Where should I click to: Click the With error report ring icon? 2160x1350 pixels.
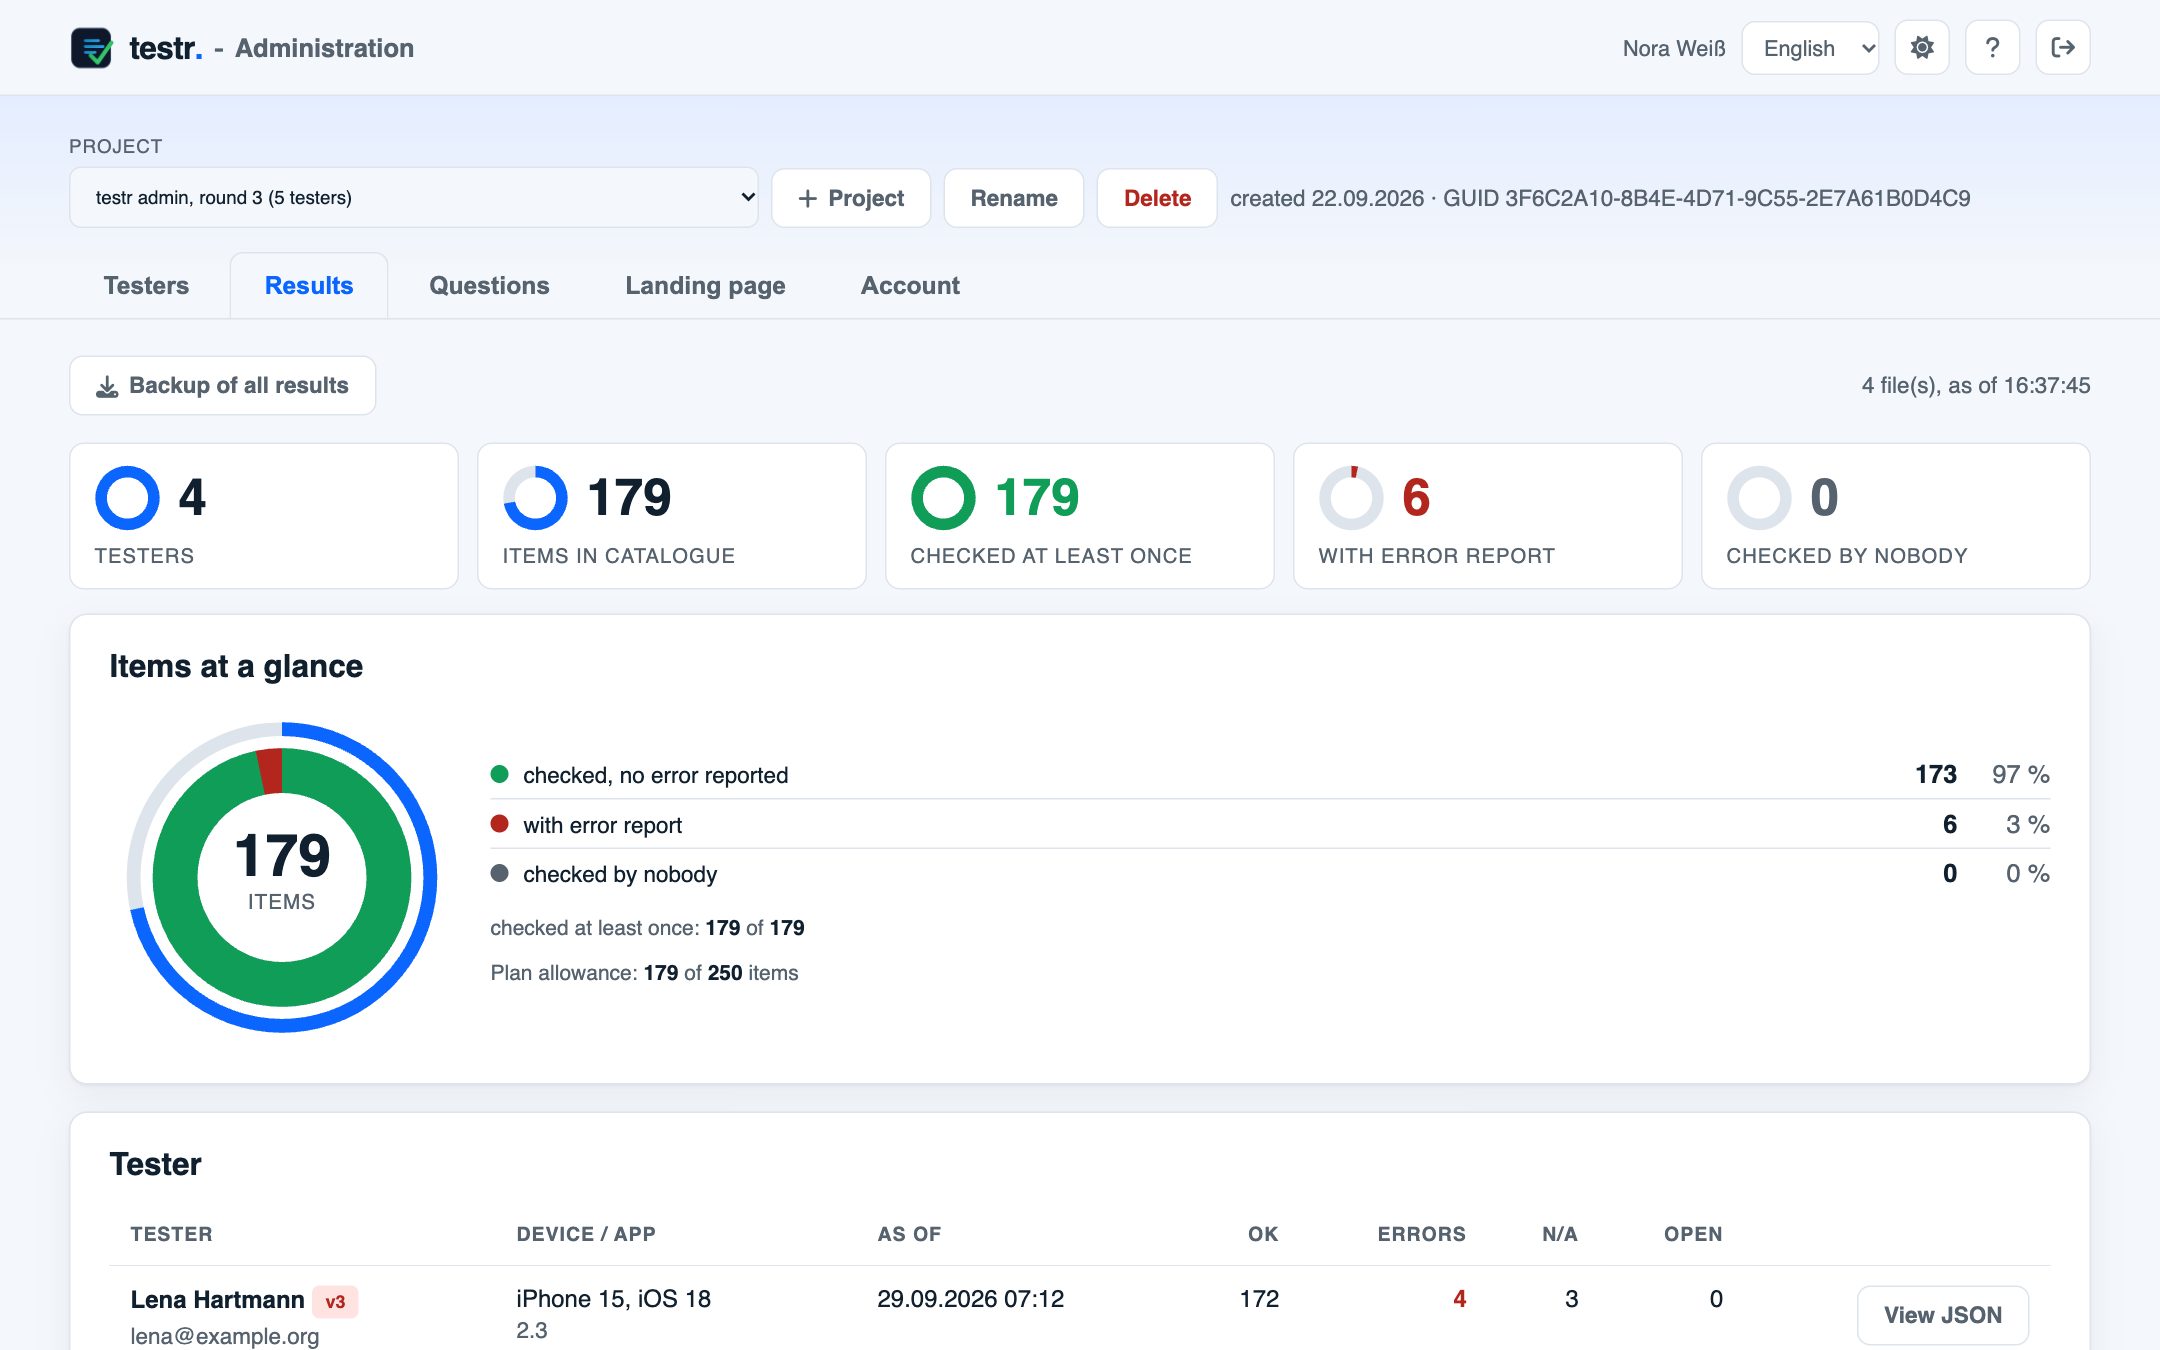[x=1351, y=497]
